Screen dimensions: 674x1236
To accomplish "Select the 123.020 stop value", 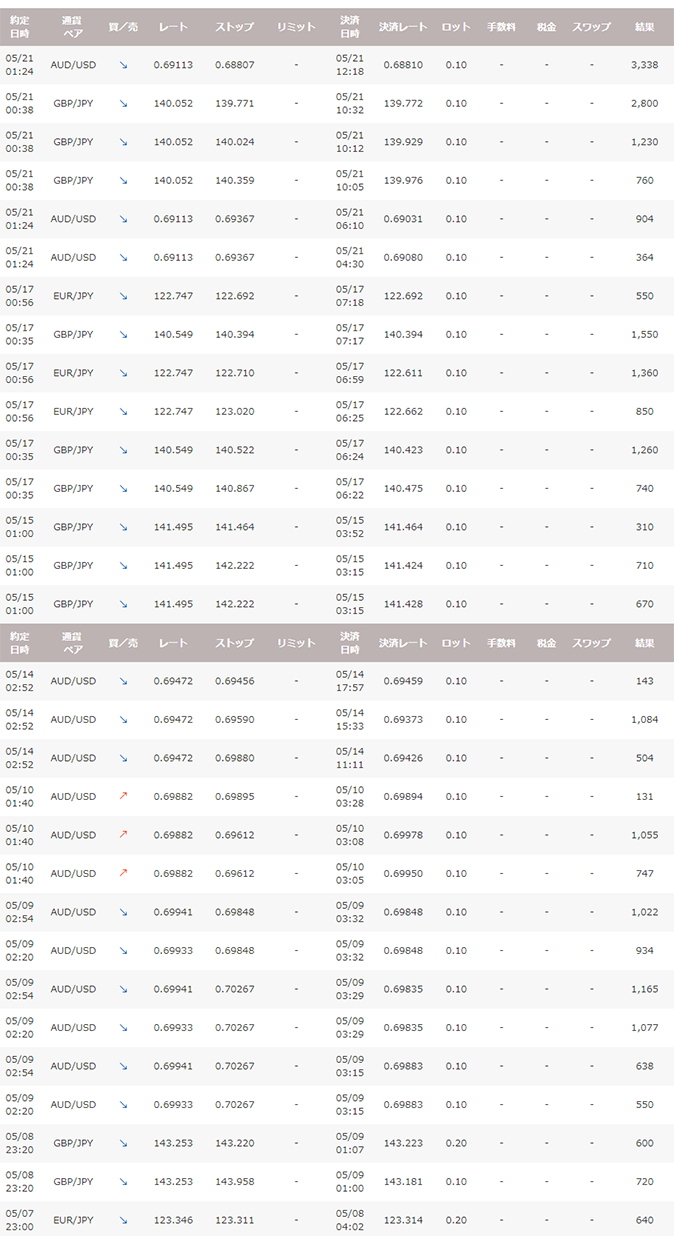I will tap(234, 411).
